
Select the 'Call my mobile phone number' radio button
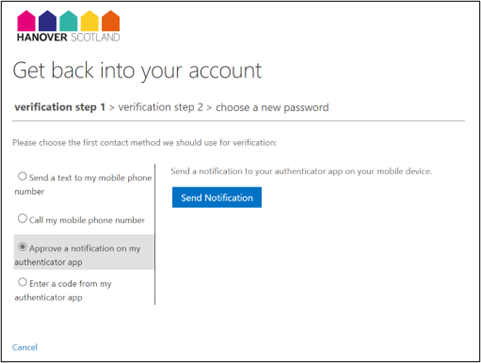click(22, 218)
